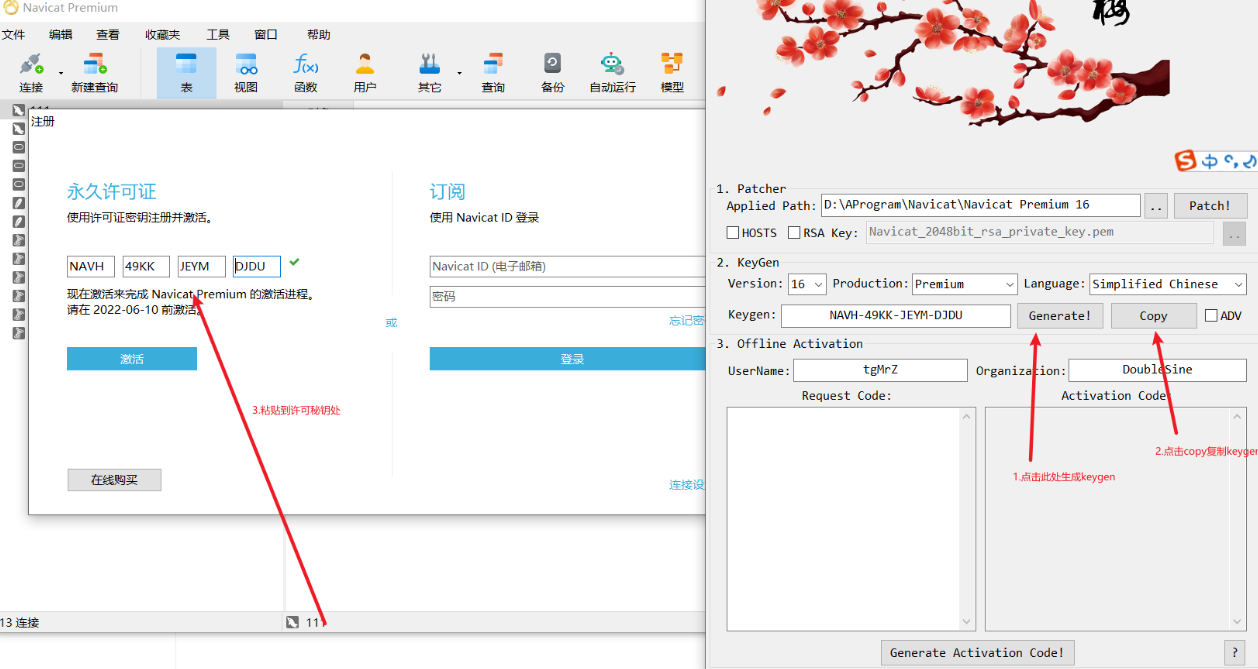
Task: Open the 工具 menu
Action: (218, 34)
